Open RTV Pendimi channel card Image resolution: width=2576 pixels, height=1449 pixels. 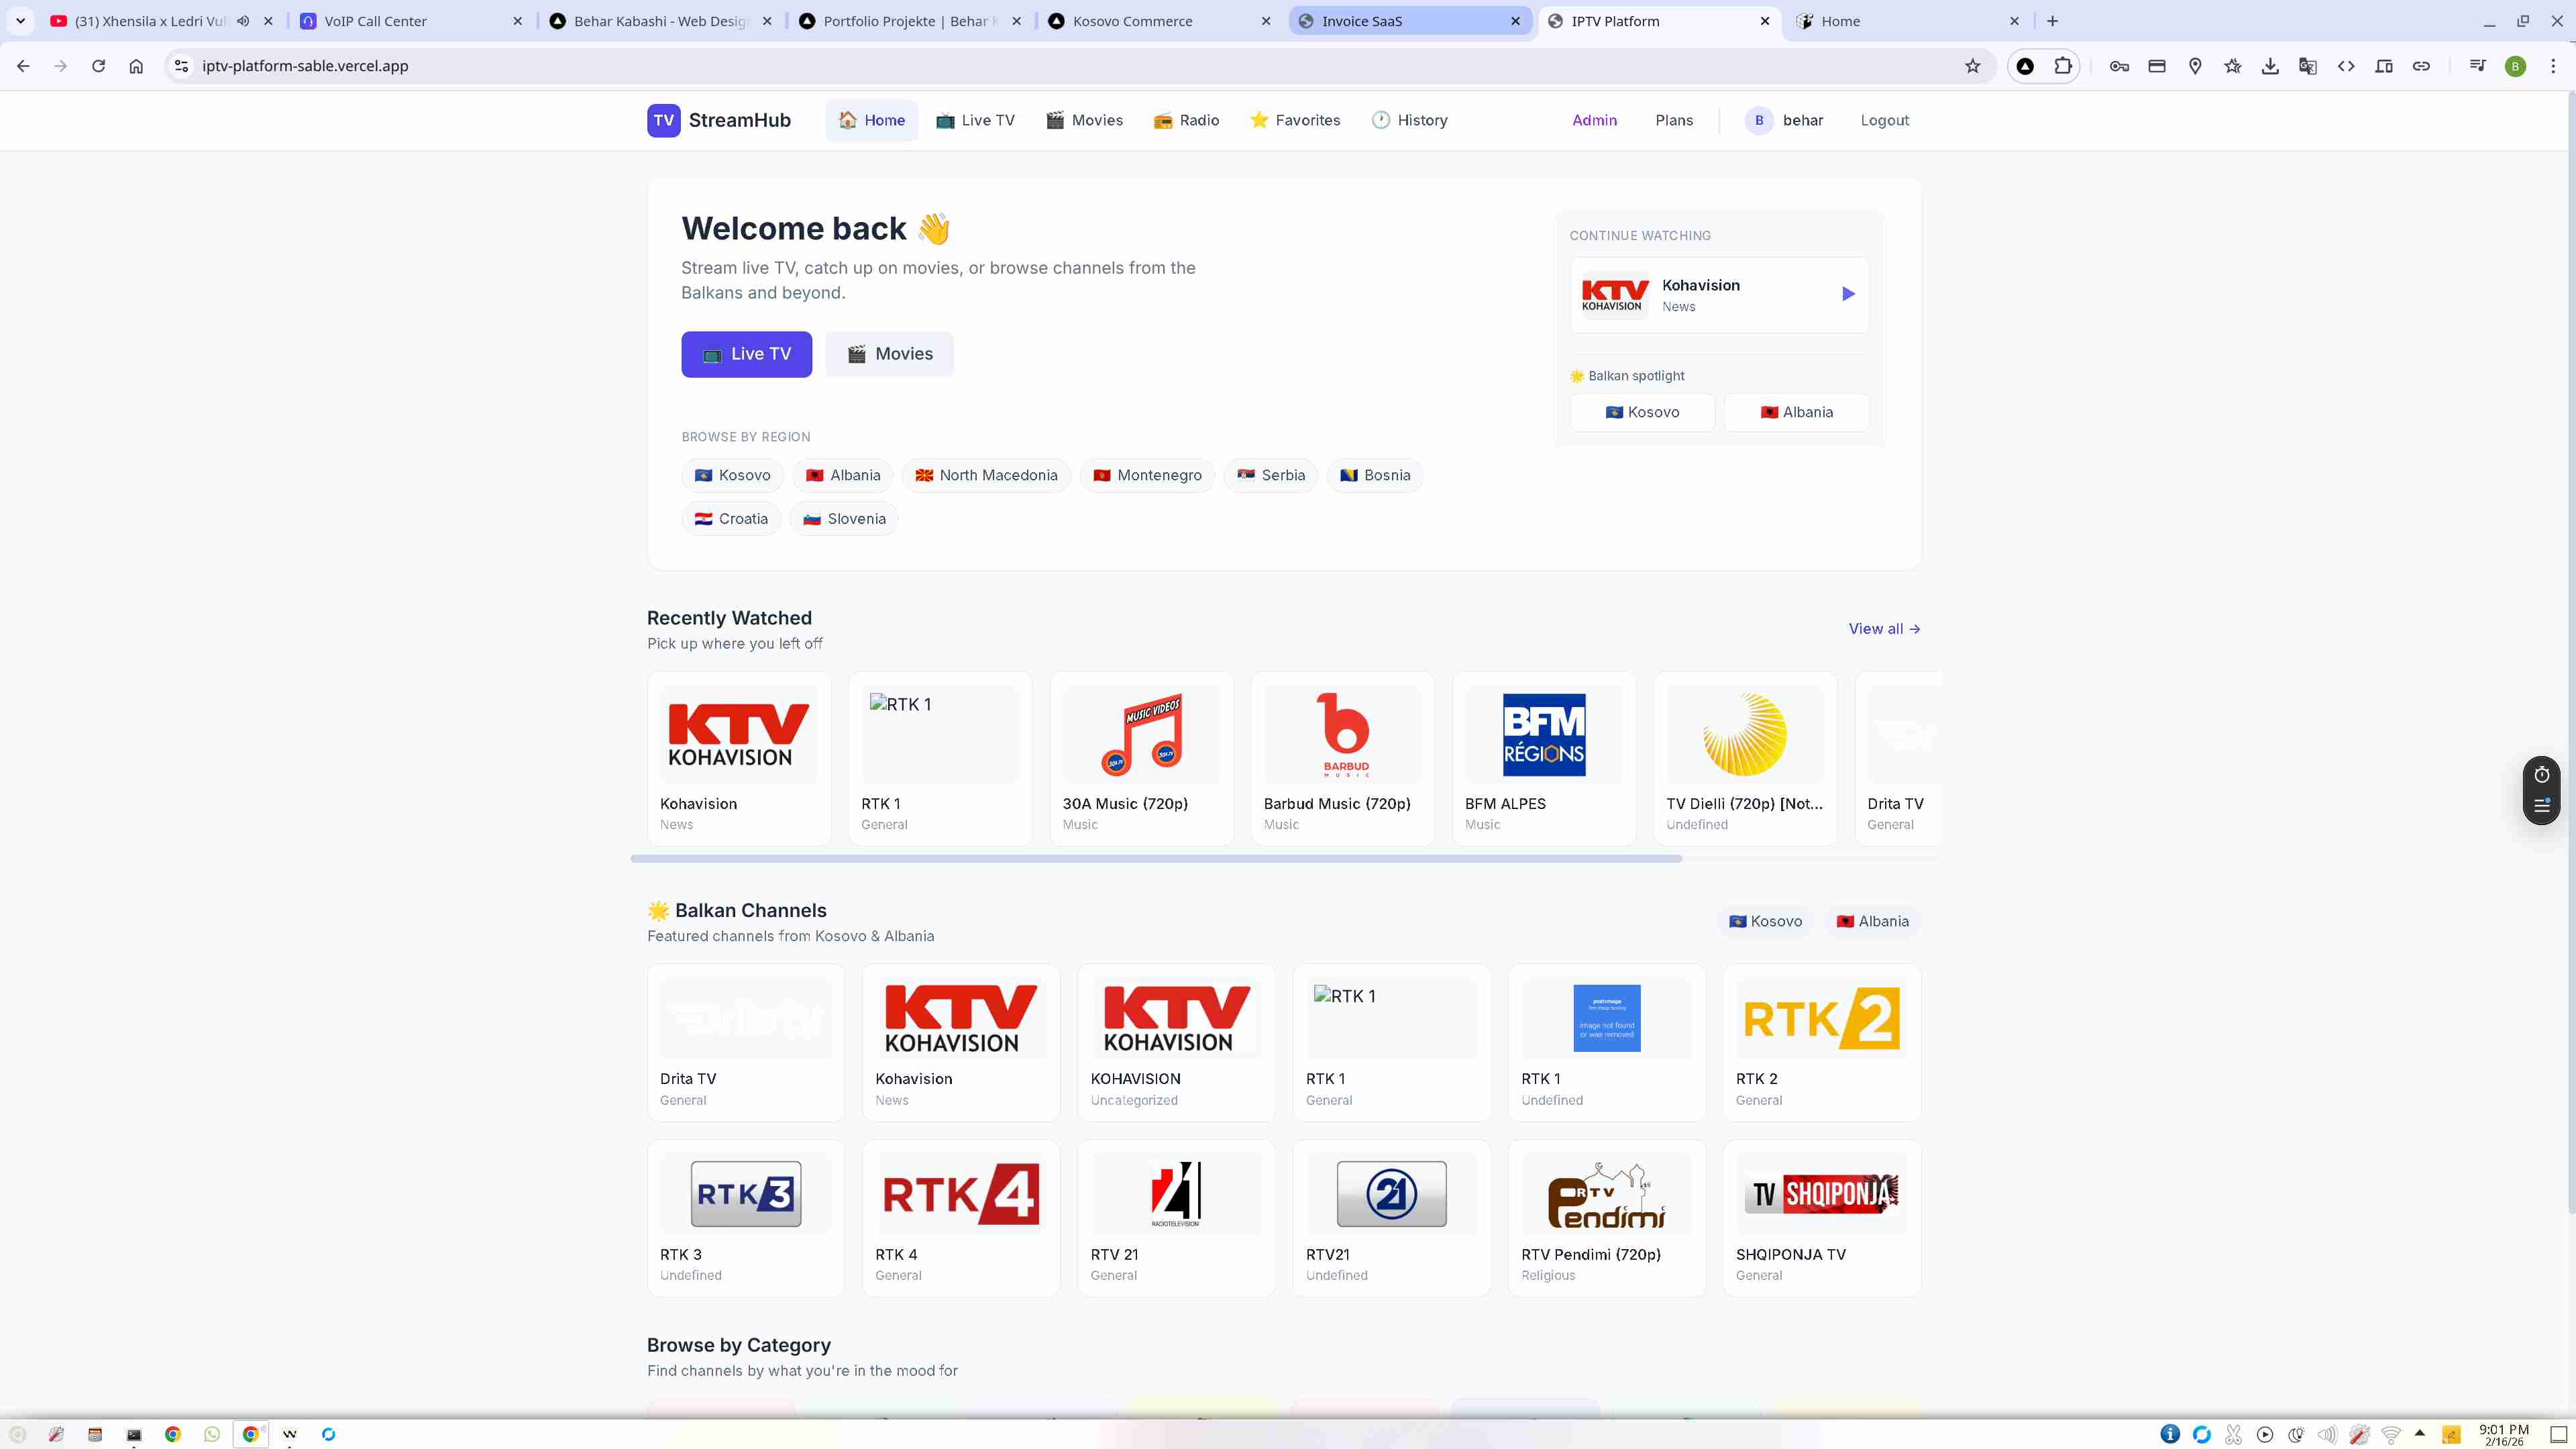point(1606,1218)
